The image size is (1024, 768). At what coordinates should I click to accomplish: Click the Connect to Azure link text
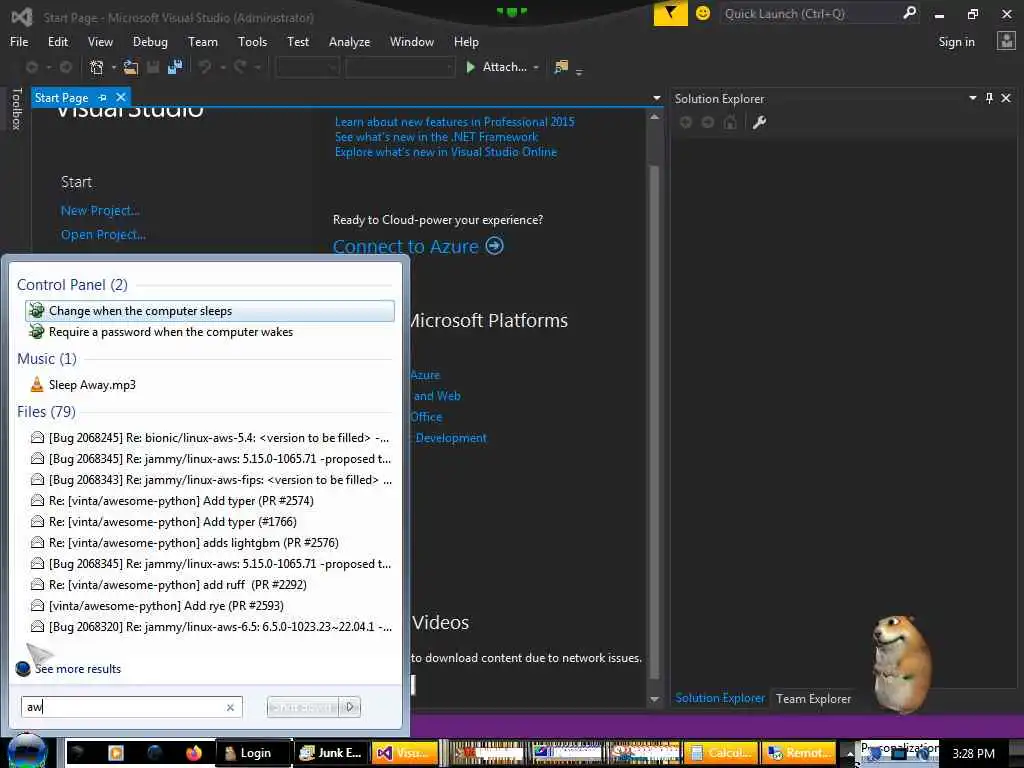(406, 246)
